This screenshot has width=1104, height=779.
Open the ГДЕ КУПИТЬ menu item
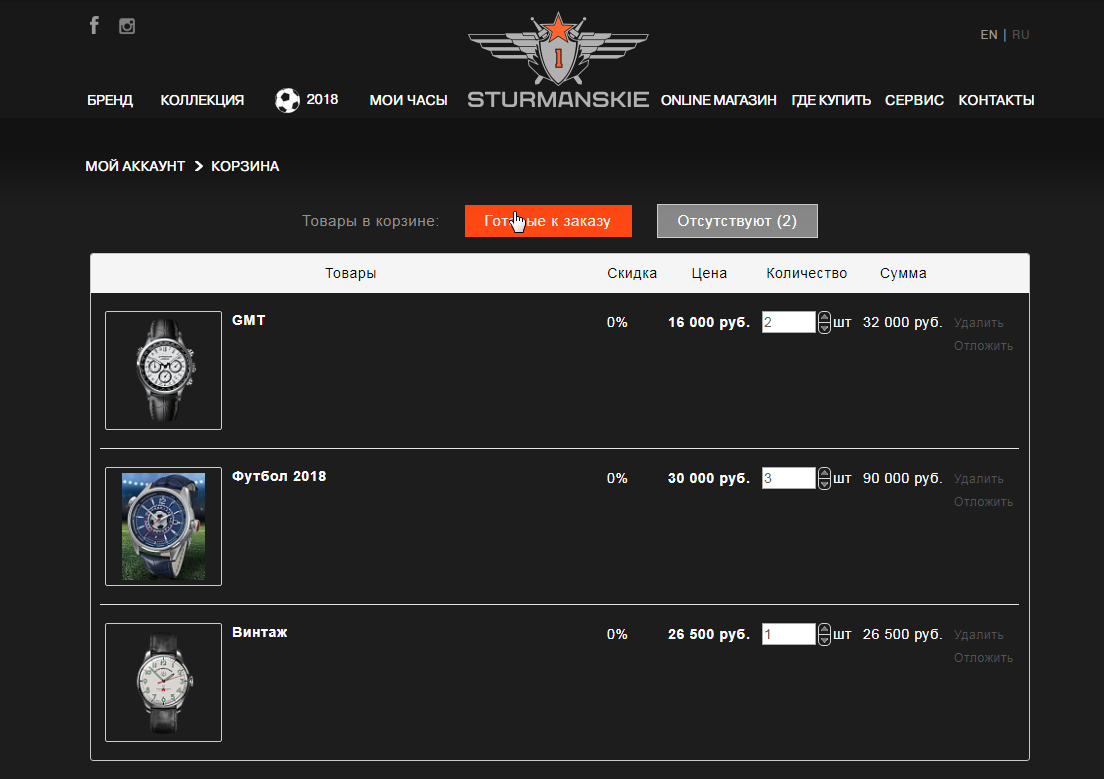pyautogui.click(x=831, y=100)
